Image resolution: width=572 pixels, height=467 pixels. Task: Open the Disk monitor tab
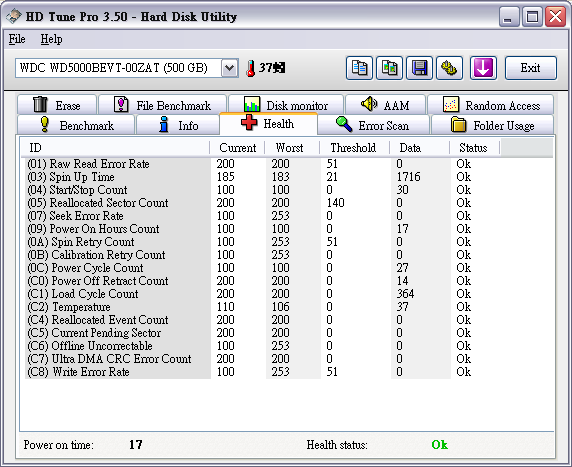(286, 105)
